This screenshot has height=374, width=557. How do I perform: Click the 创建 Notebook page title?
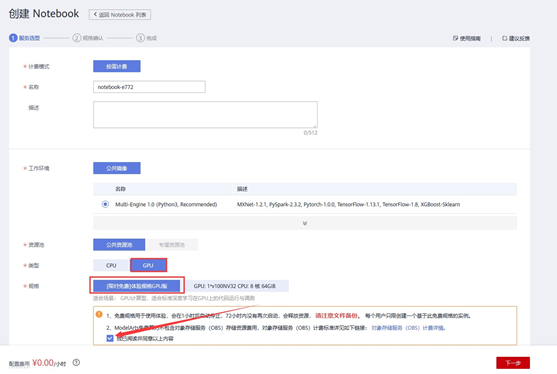click(44, 13)
